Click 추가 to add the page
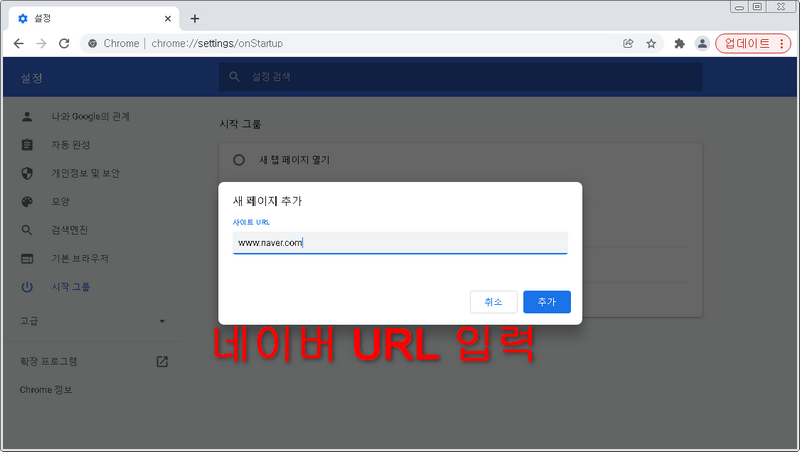Image resolution: width=800 pixels, height=452 pixels. point(547,302)
